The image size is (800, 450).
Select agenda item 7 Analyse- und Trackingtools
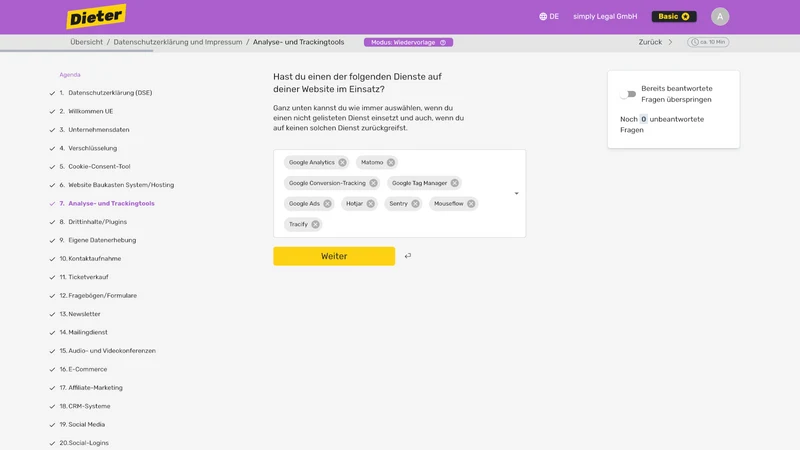pyautogui.click(x=107, y=204)
